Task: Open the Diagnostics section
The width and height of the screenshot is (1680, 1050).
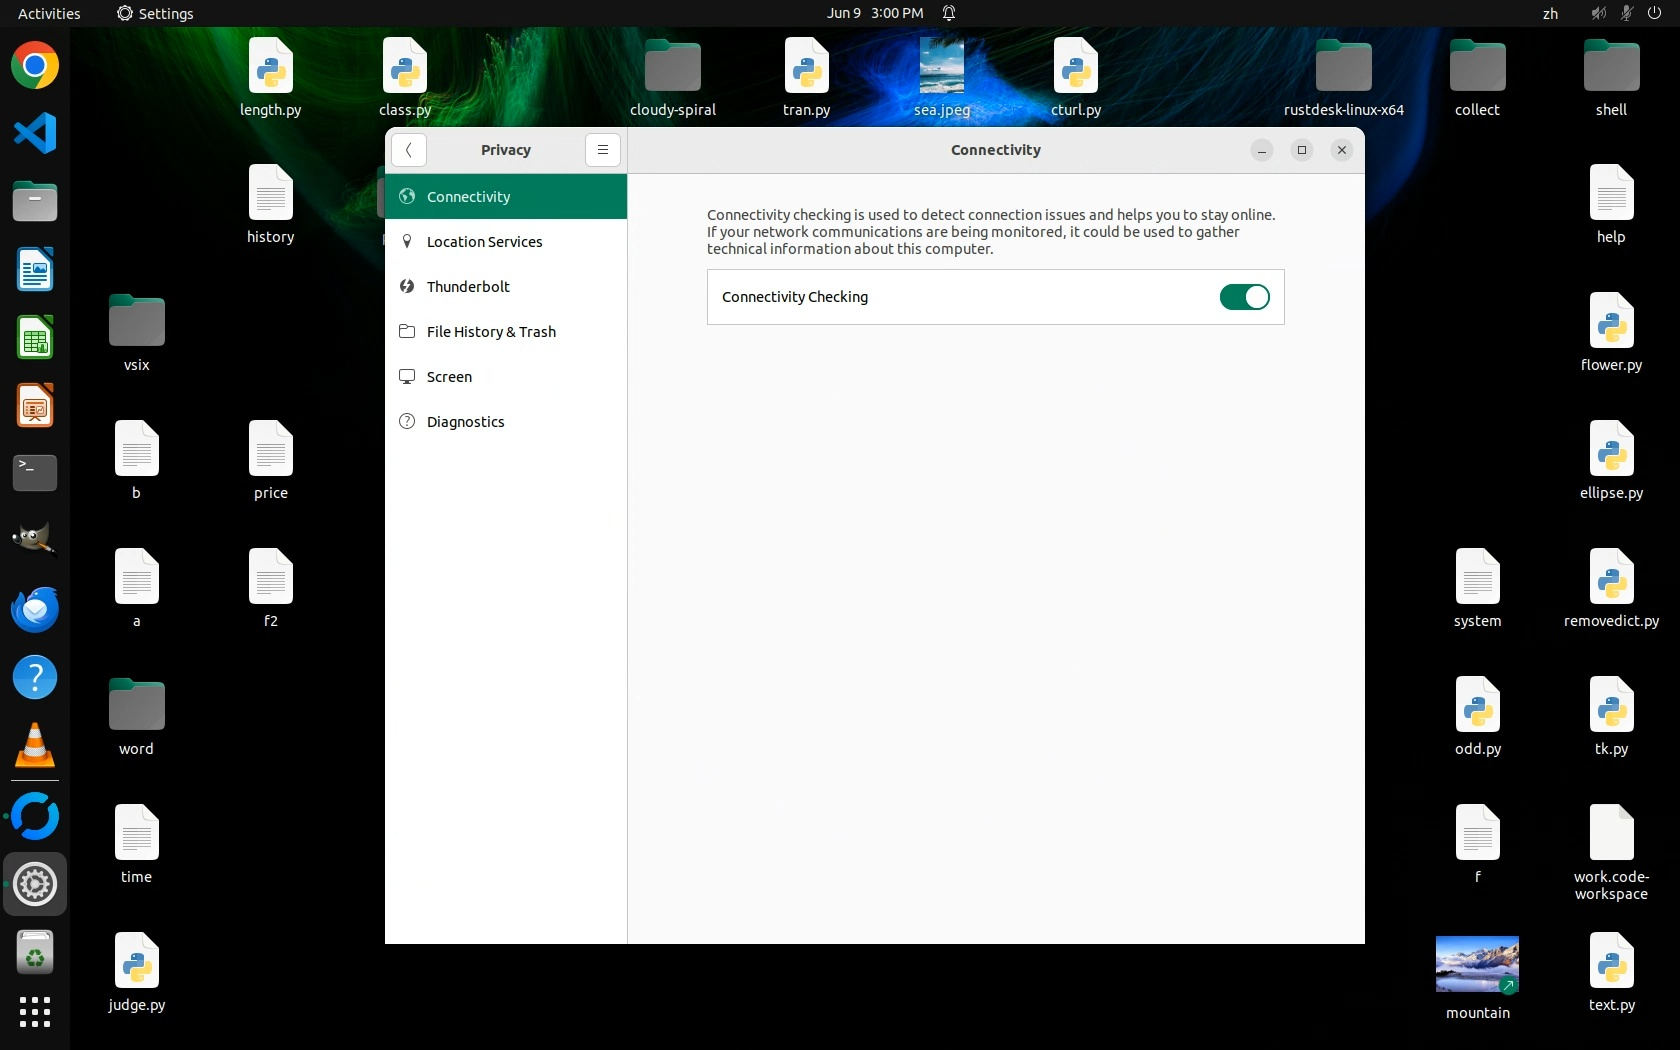Action: pyautogui.click(x=465, y=422)
